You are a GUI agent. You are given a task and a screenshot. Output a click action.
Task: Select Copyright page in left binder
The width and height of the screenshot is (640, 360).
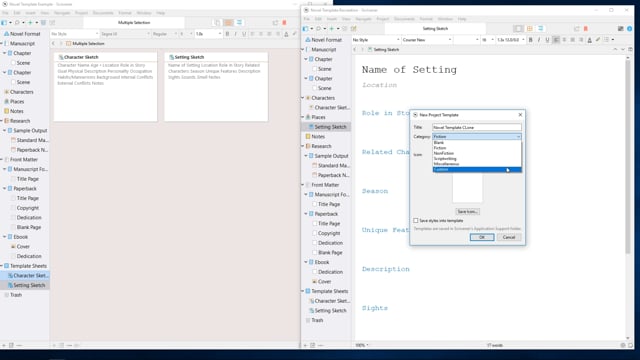point(28,208)
